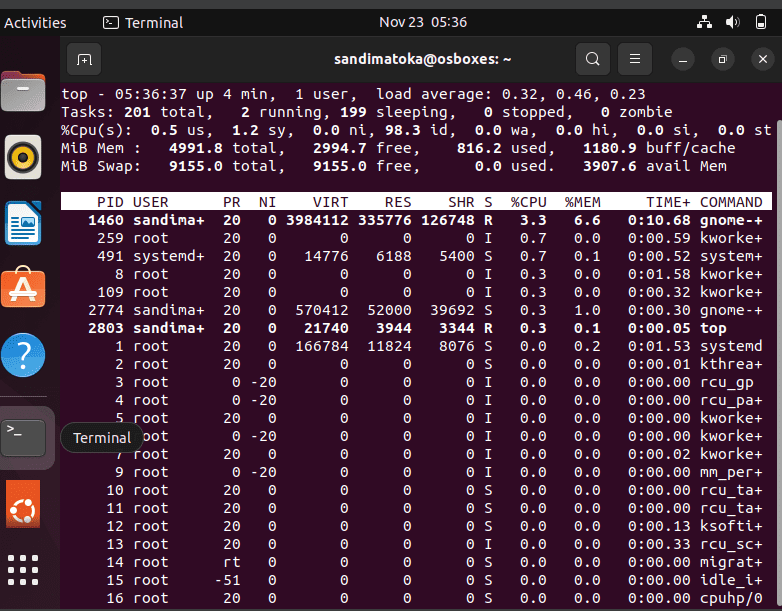Open LibreOffice Writer from the dock

click(x=23, y=223)
